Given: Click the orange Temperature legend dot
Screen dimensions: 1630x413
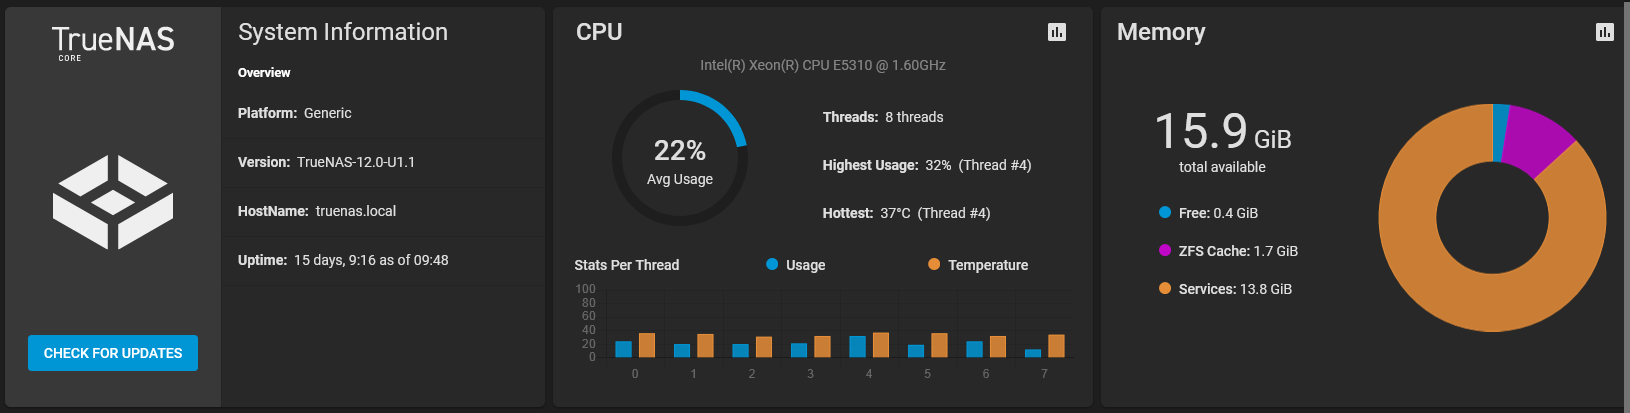Looking at the screenshot, I should 934,264.
